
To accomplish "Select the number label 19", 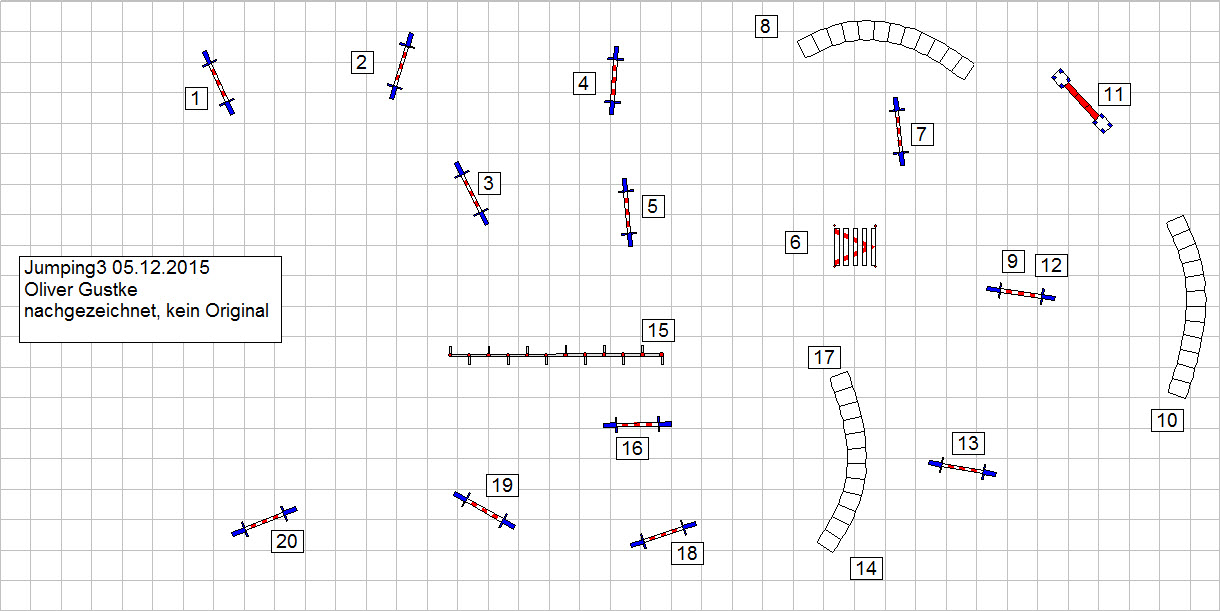I will coord(502,485).
